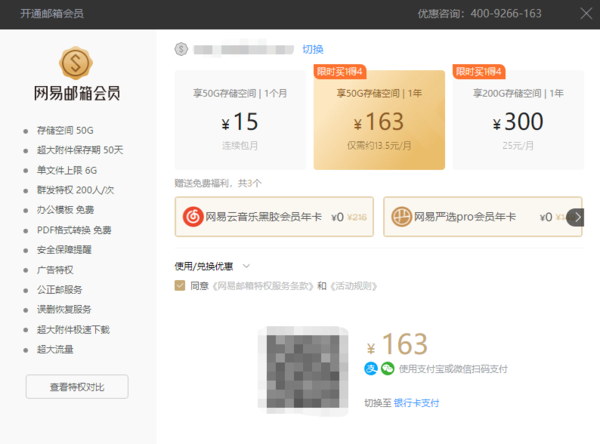Choose the ¥300 one-year 200G plan
Image resolution: width=600 pixels, height=444 pixels.
click(517, 113)
